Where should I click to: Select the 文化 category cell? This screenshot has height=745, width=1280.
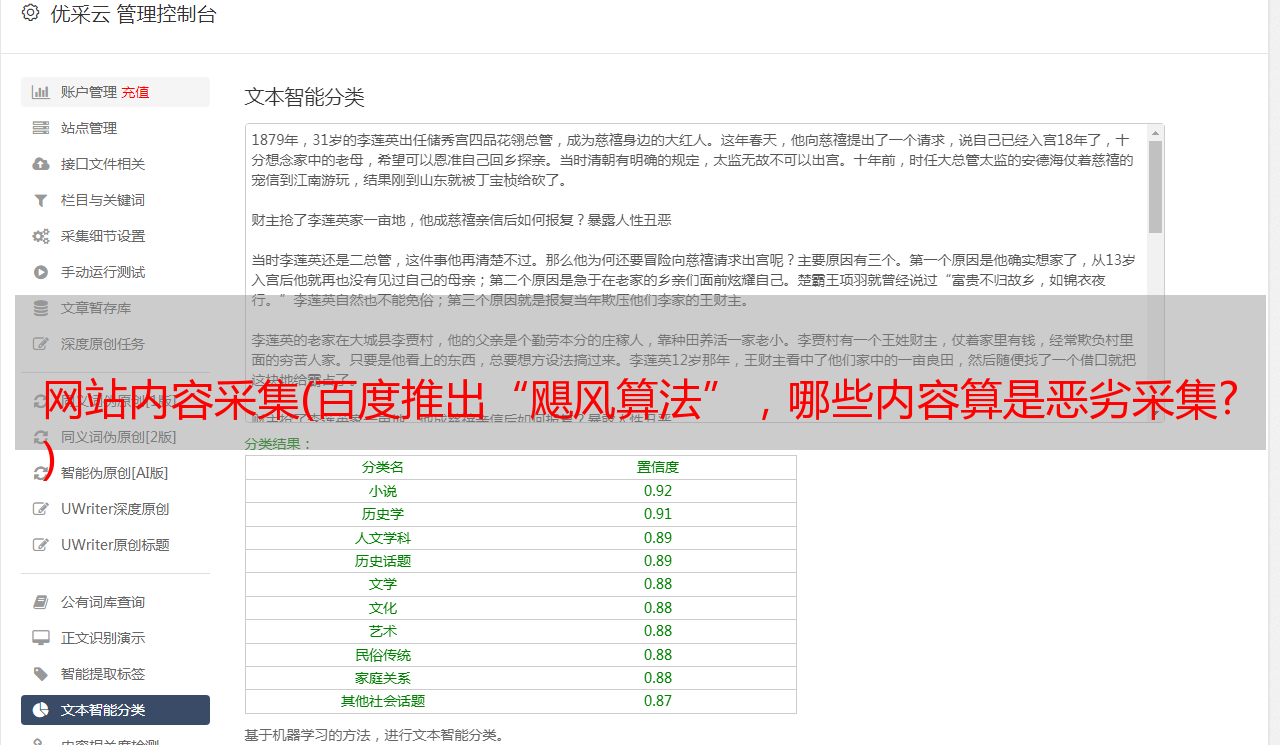[x=383, y=608]
